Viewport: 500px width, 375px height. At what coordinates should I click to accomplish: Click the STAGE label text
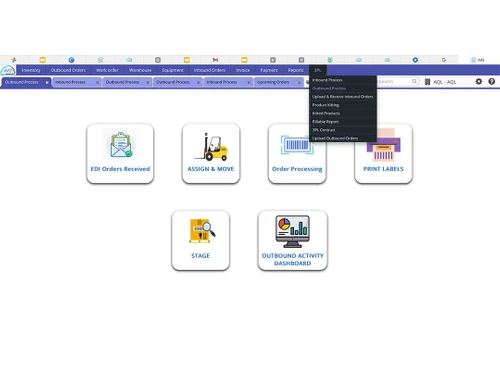point(200,256)
